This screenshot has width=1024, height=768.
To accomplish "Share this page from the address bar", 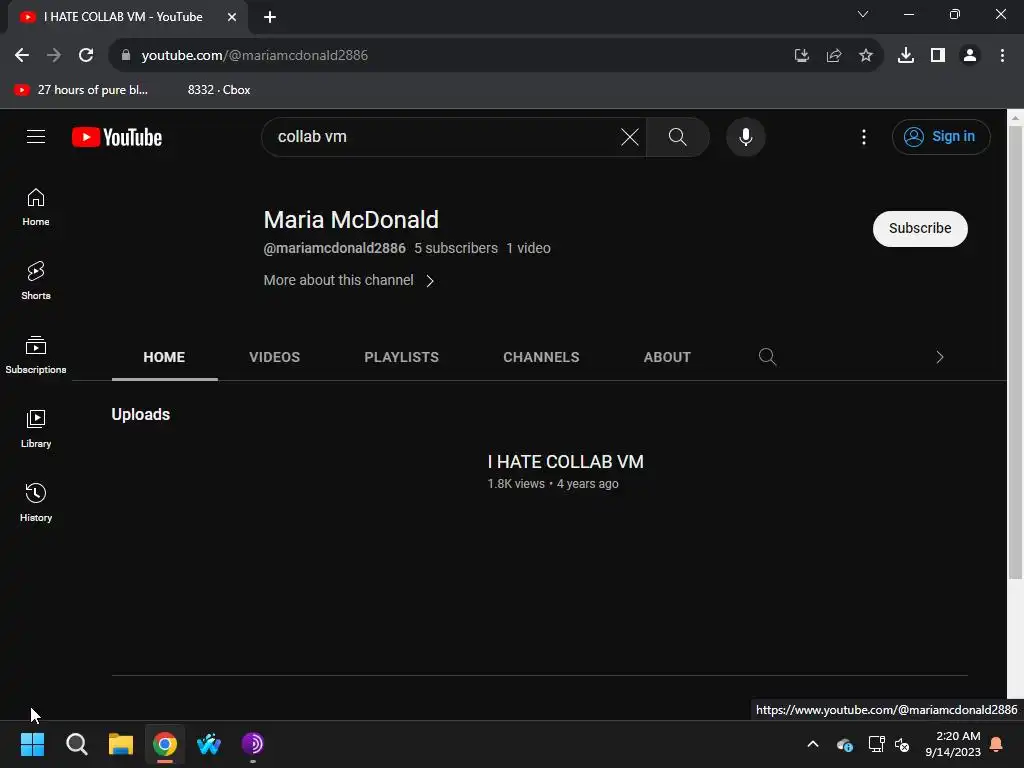I will click(834, 56).
